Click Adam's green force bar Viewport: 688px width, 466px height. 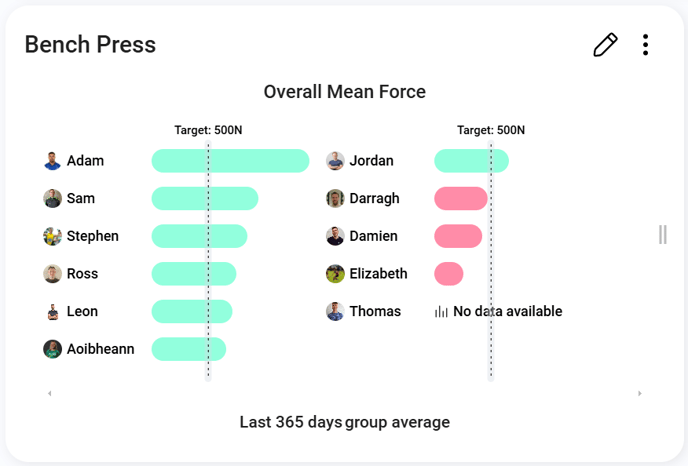point(230,161)
